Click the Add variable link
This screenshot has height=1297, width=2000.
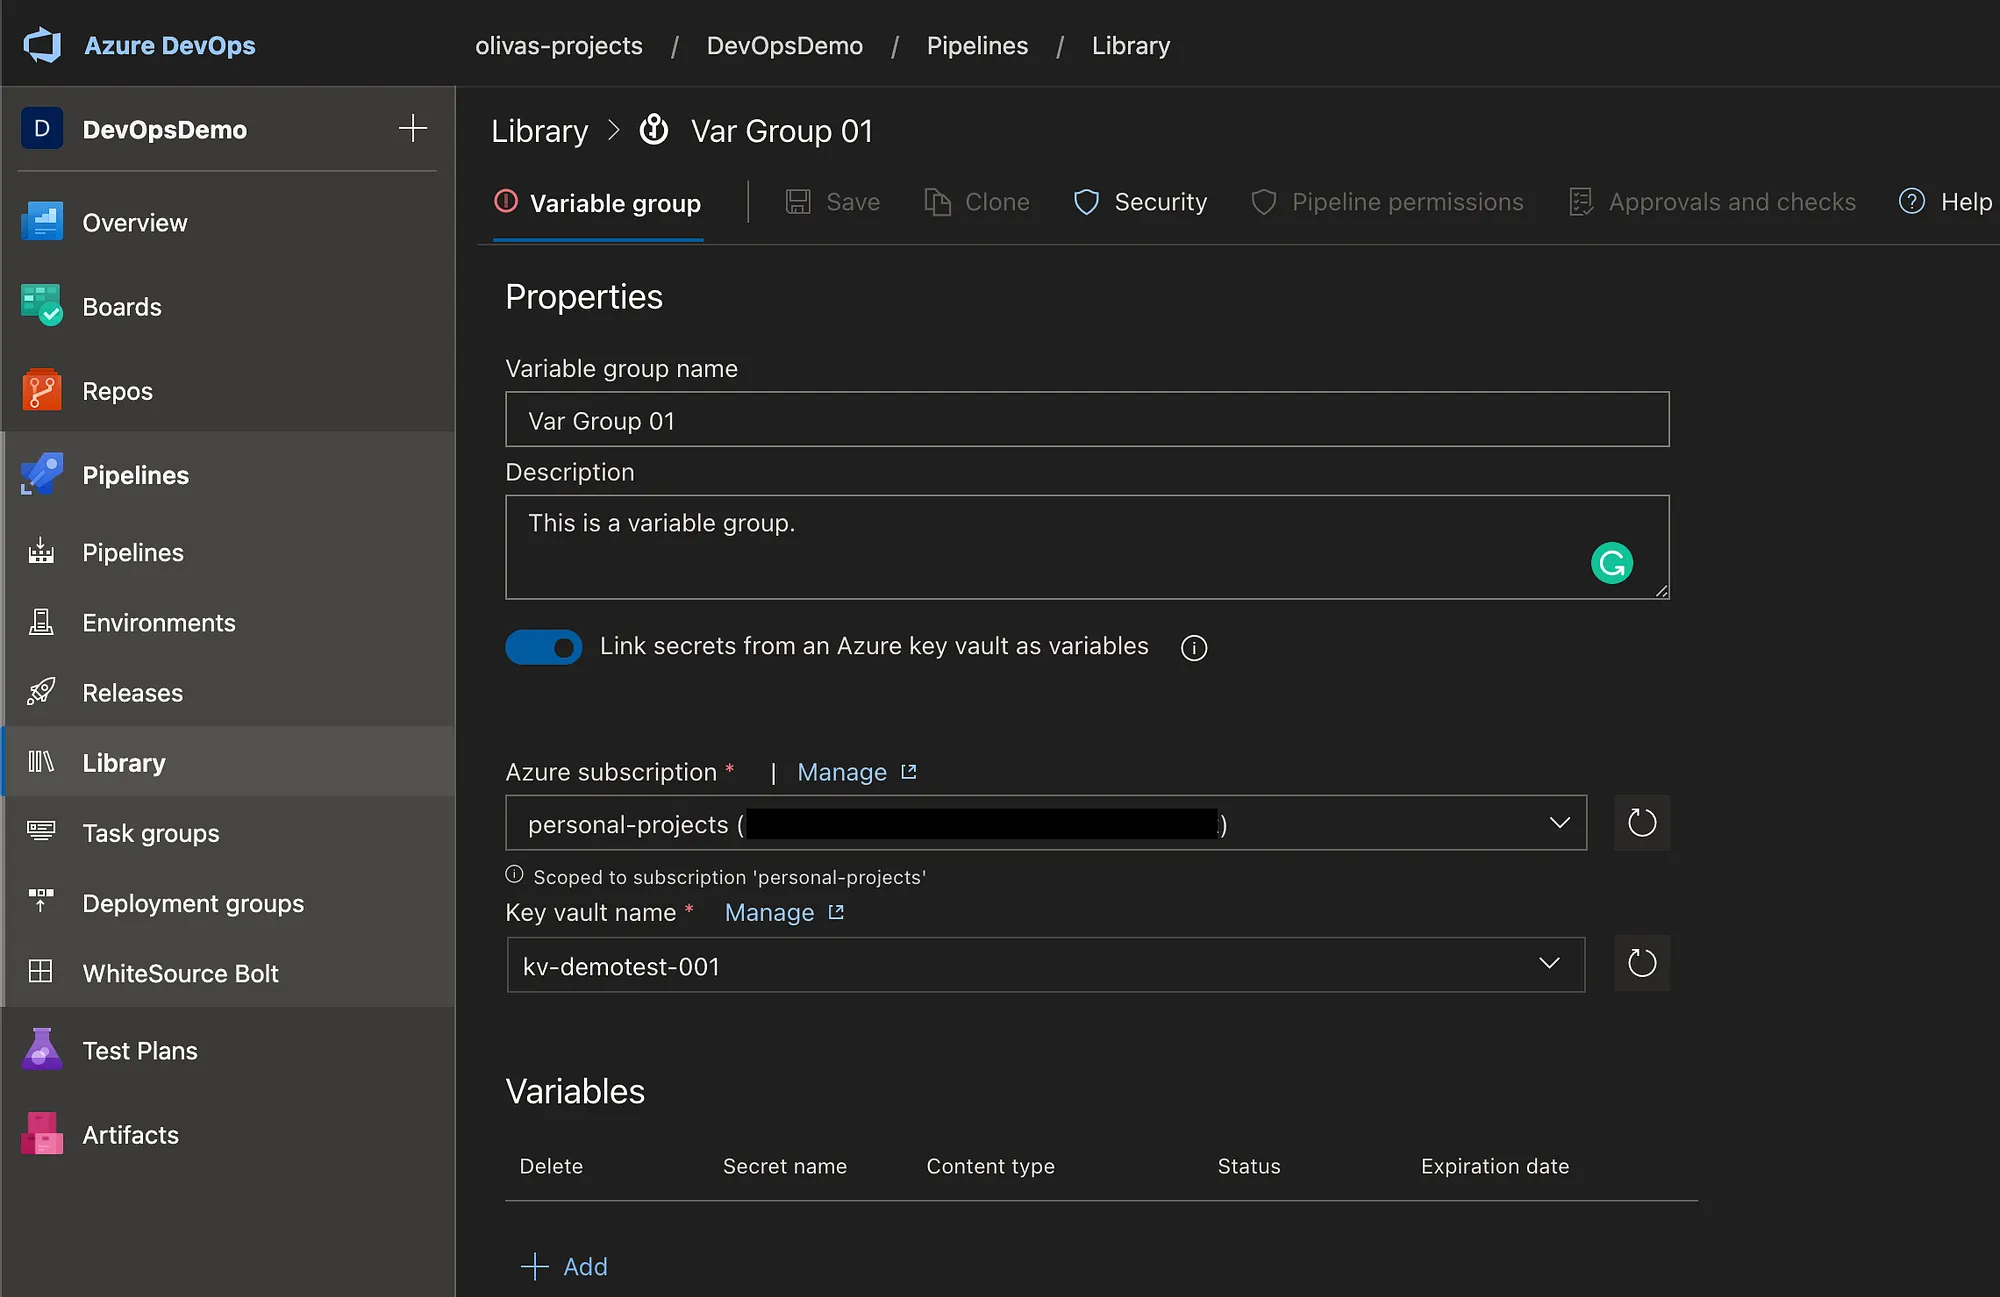565,1267
